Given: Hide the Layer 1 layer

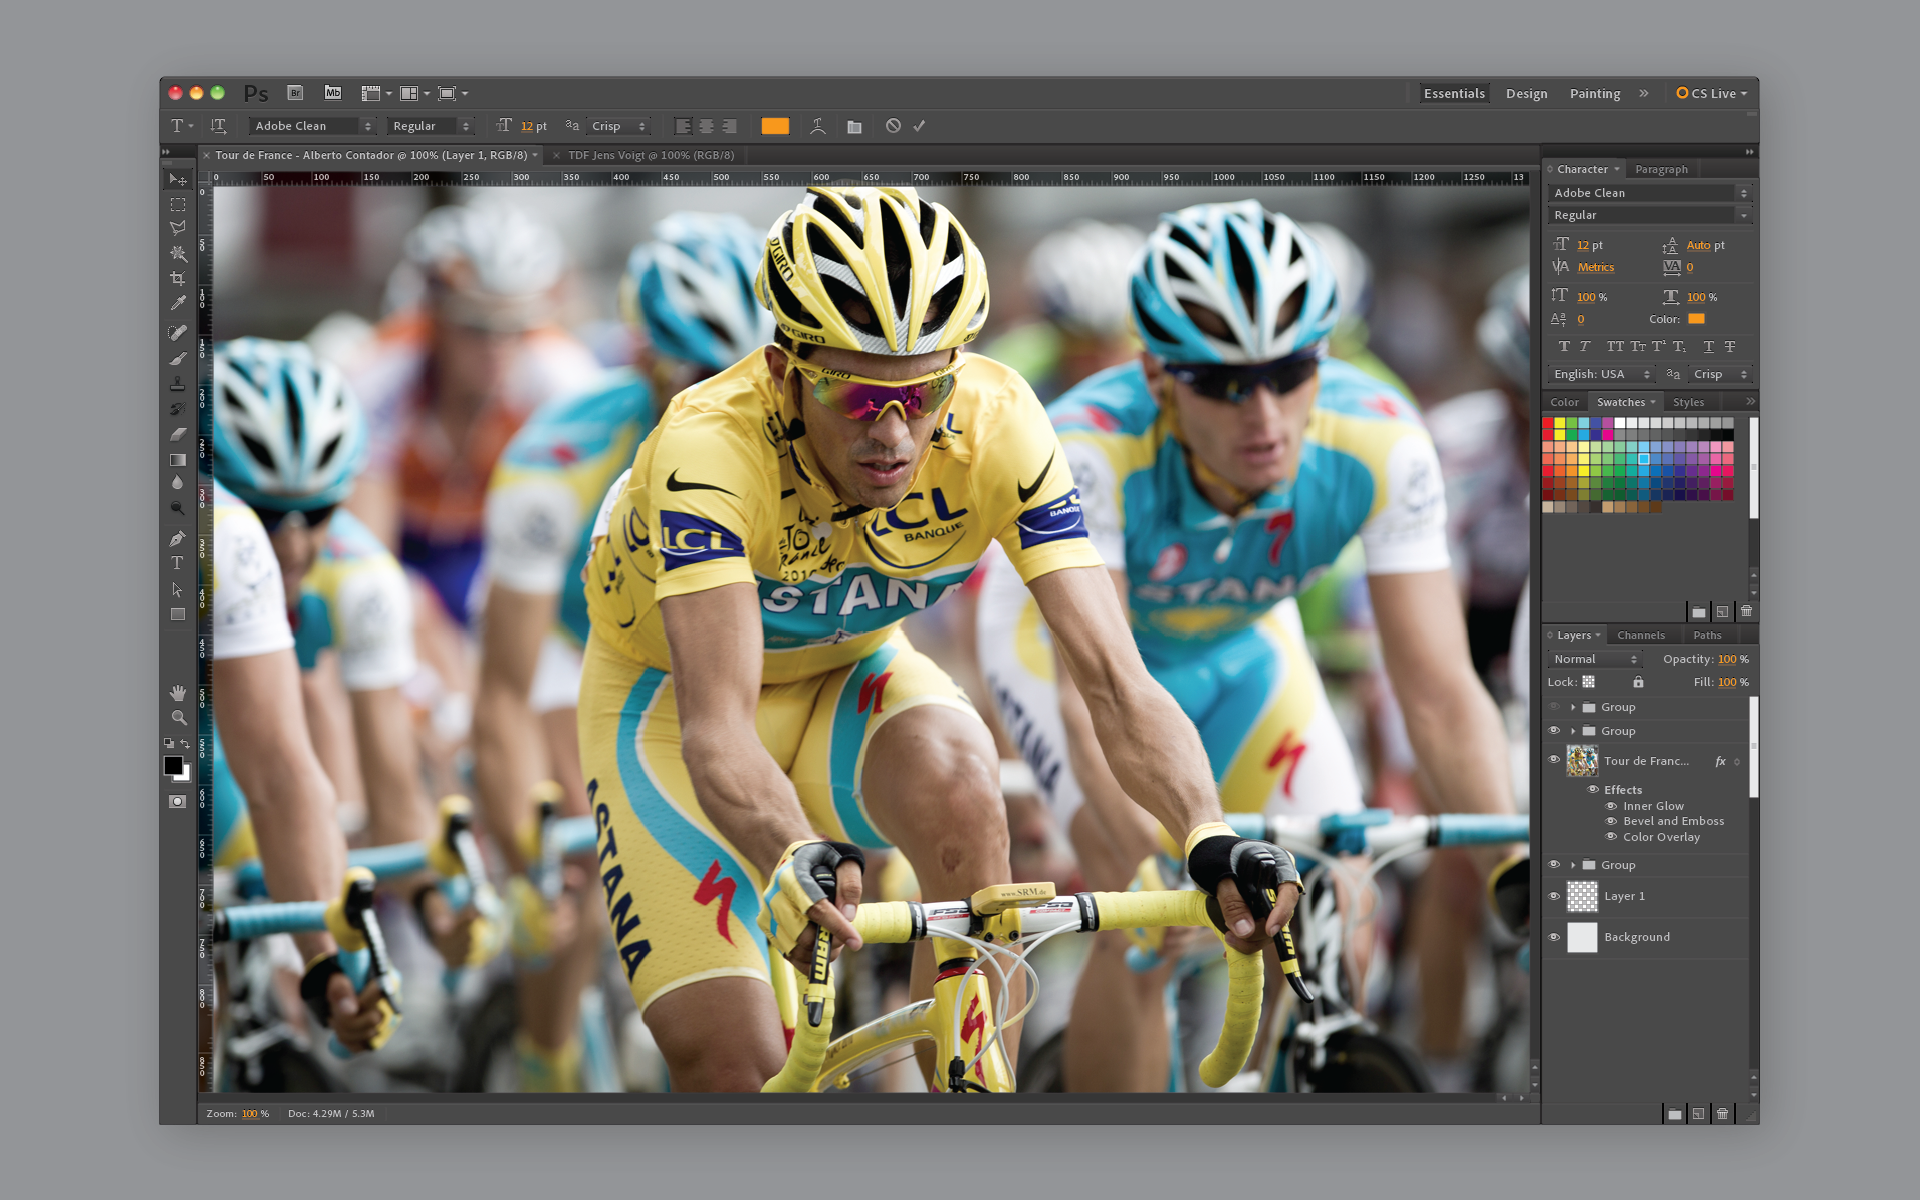Looking at the screenshot, I should point(1554,896).
